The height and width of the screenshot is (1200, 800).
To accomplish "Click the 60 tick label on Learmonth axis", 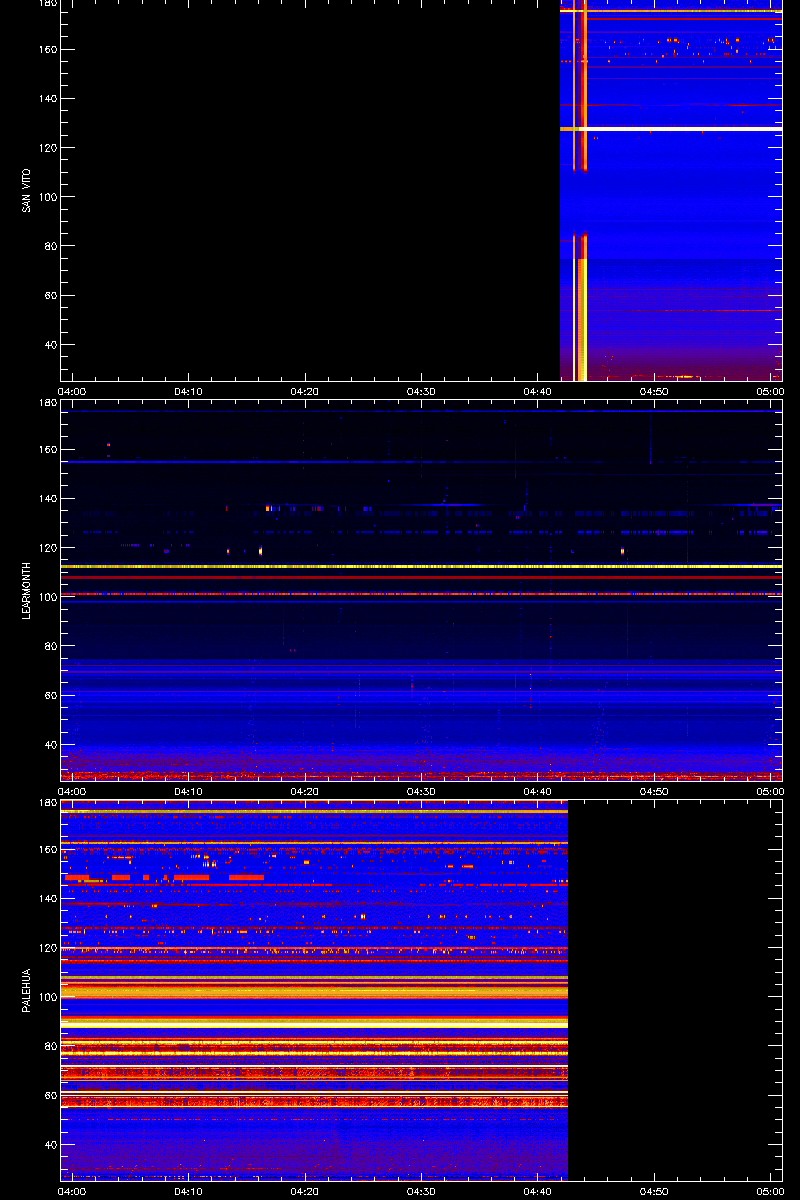I will pos(50,696).
